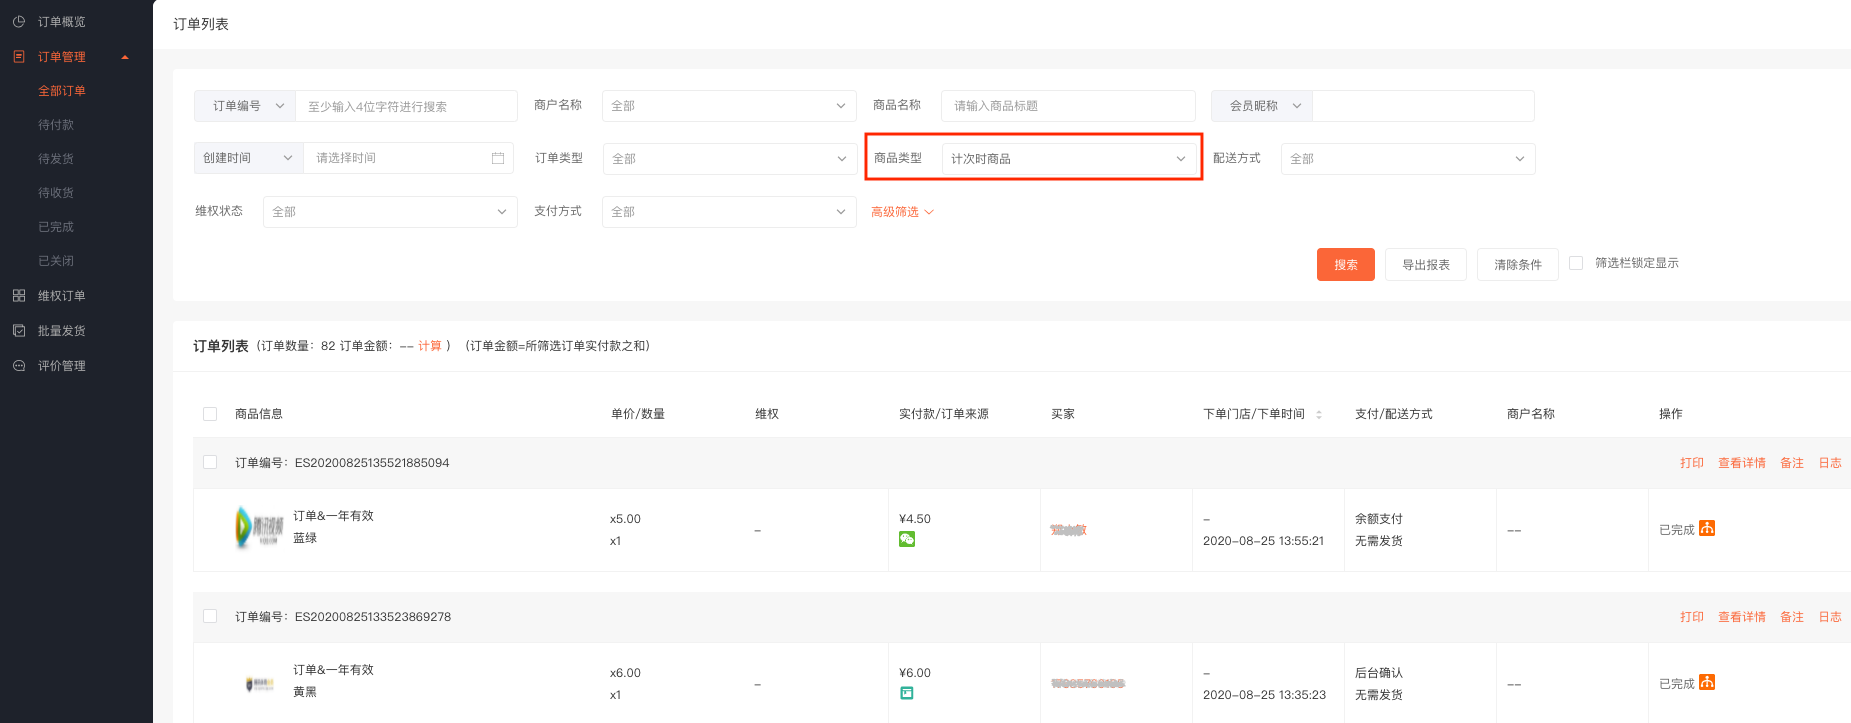Click the sort arrows beside 下单门店/下单时间

coord(1319,414)
